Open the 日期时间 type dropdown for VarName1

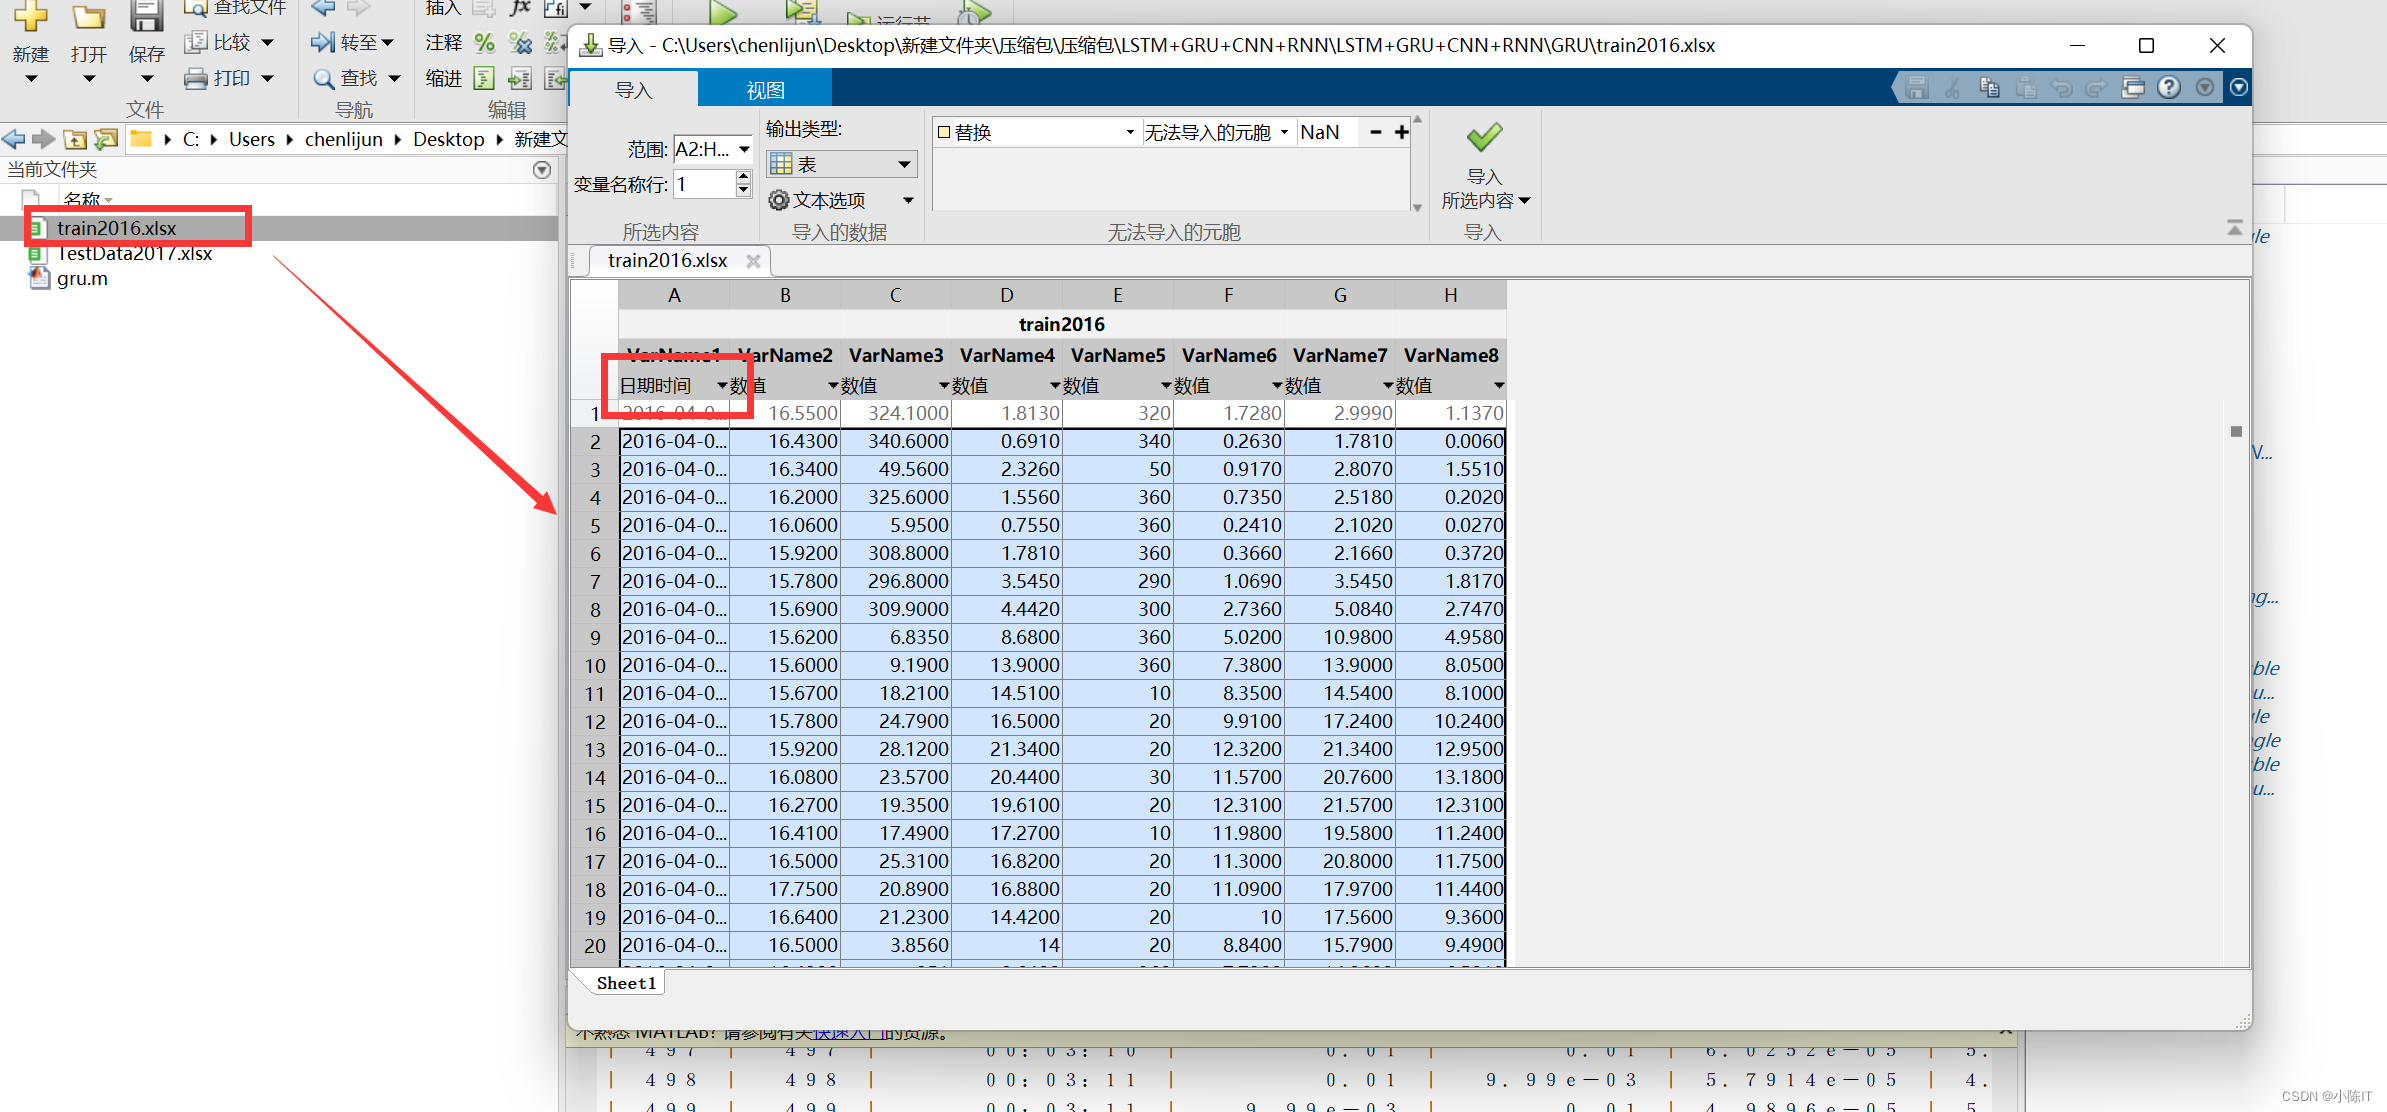pos(722,385)
